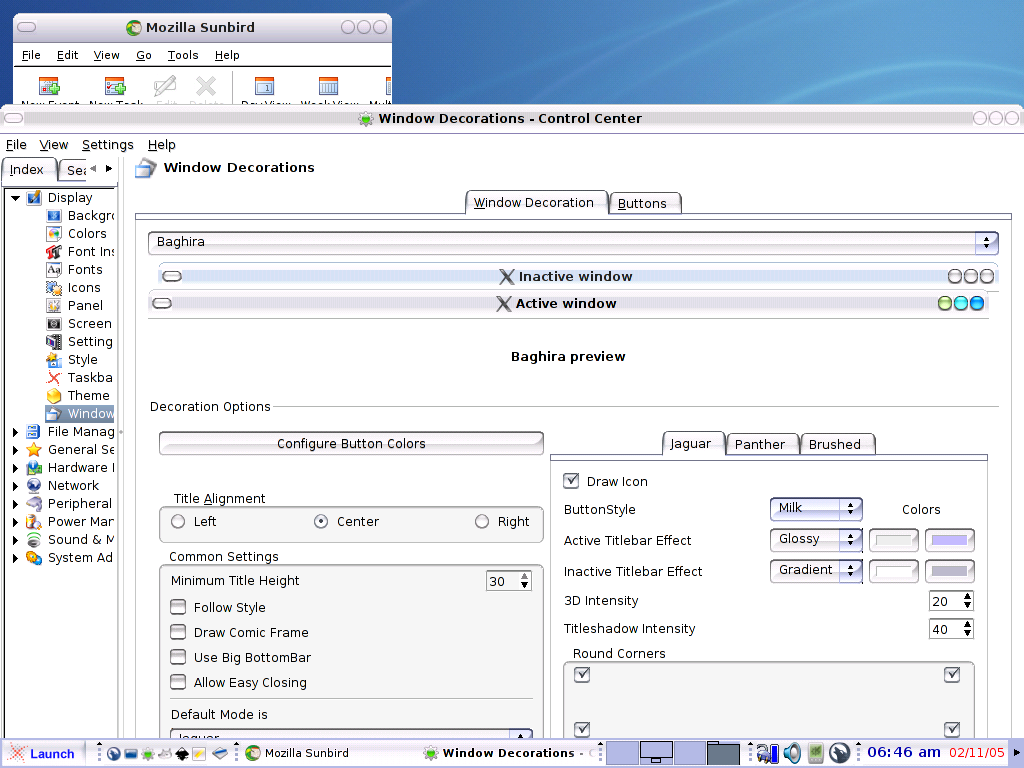Open the Go menu in Mozilla Sunbird

[x=144, y=56]
